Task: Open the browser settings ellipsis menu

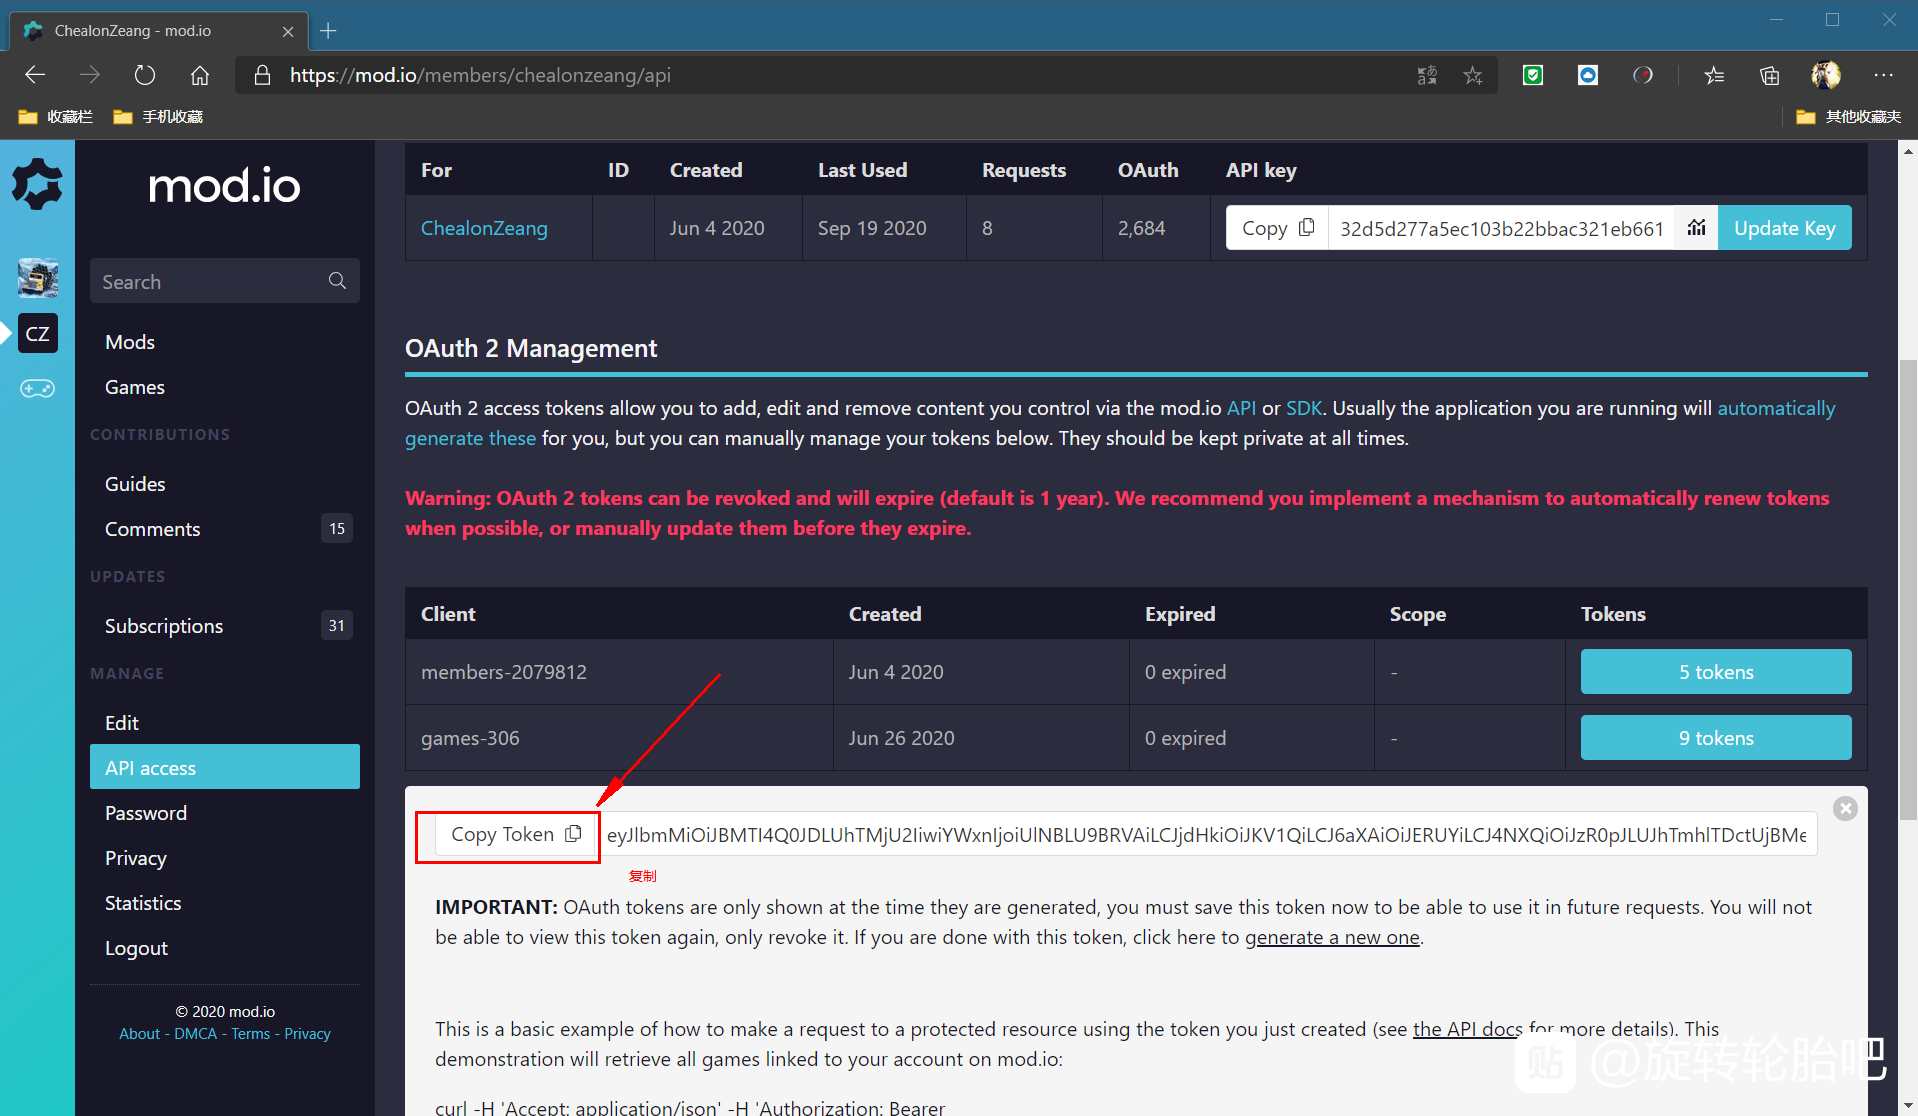Action: [x=1884, y=75]
